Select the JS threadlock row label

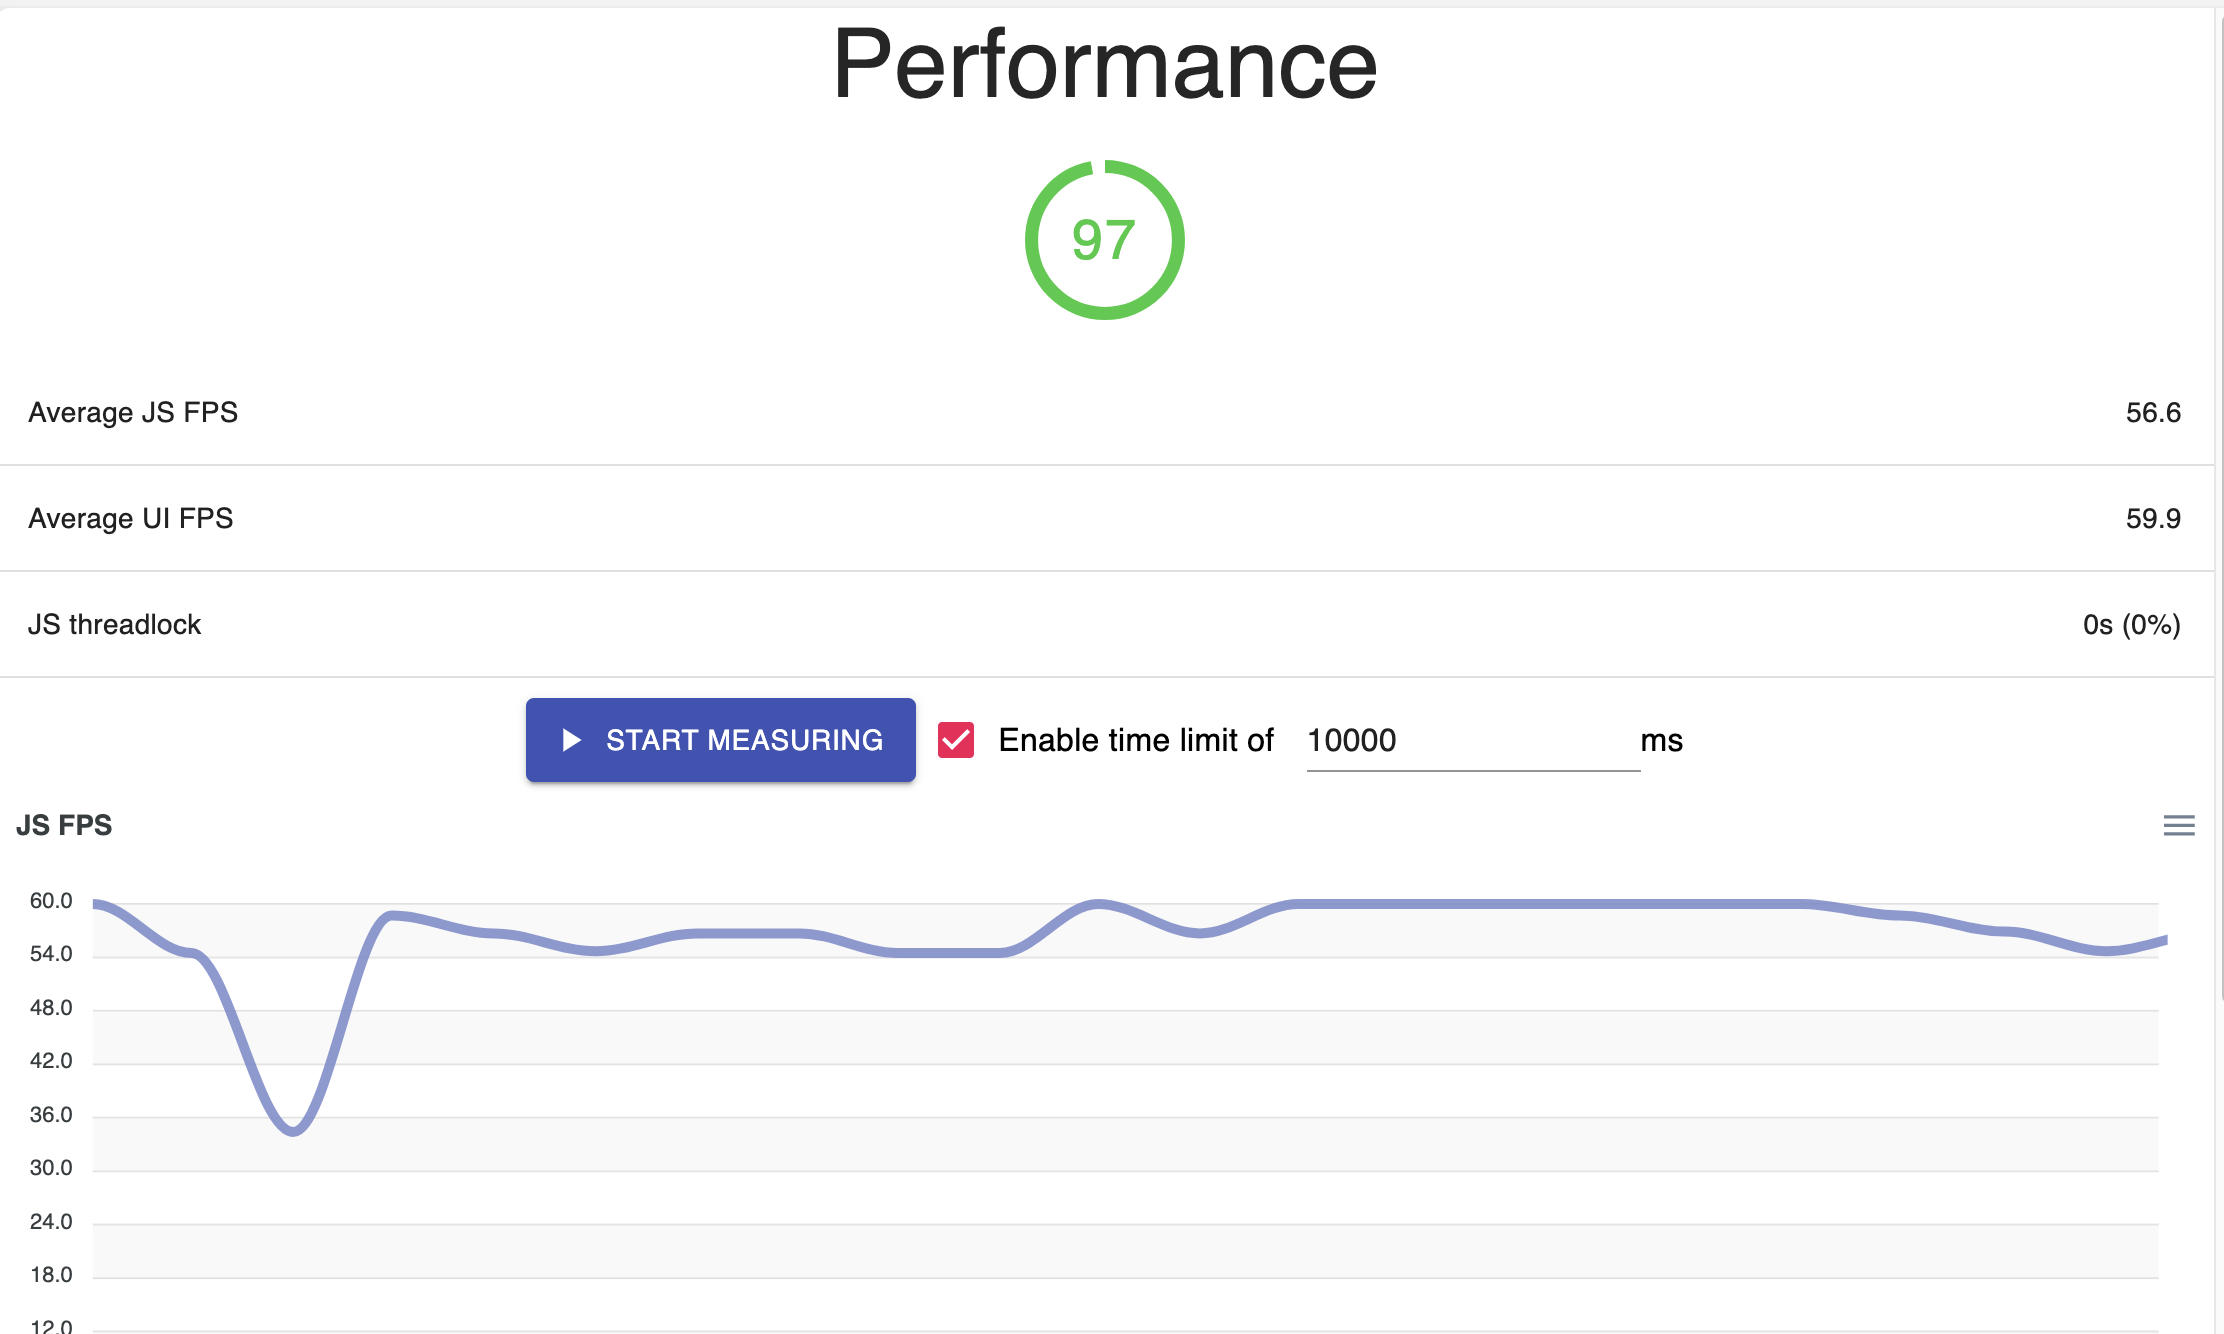tap(115, 624)
